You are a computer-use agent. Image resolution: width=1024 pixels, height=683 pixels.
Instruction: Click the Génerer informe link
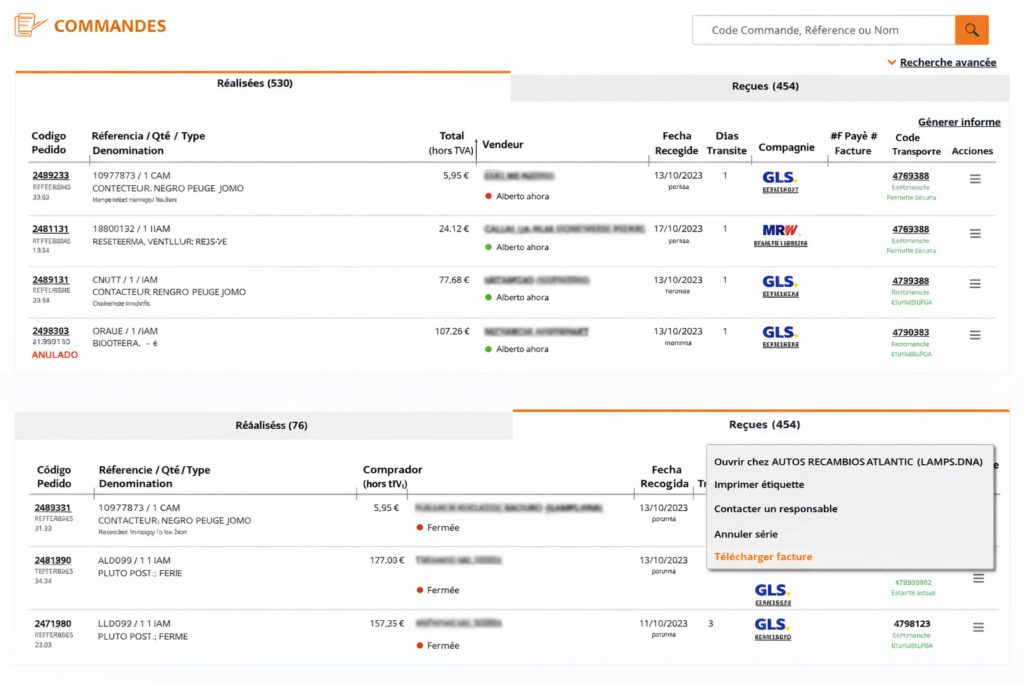pos(958,122)
